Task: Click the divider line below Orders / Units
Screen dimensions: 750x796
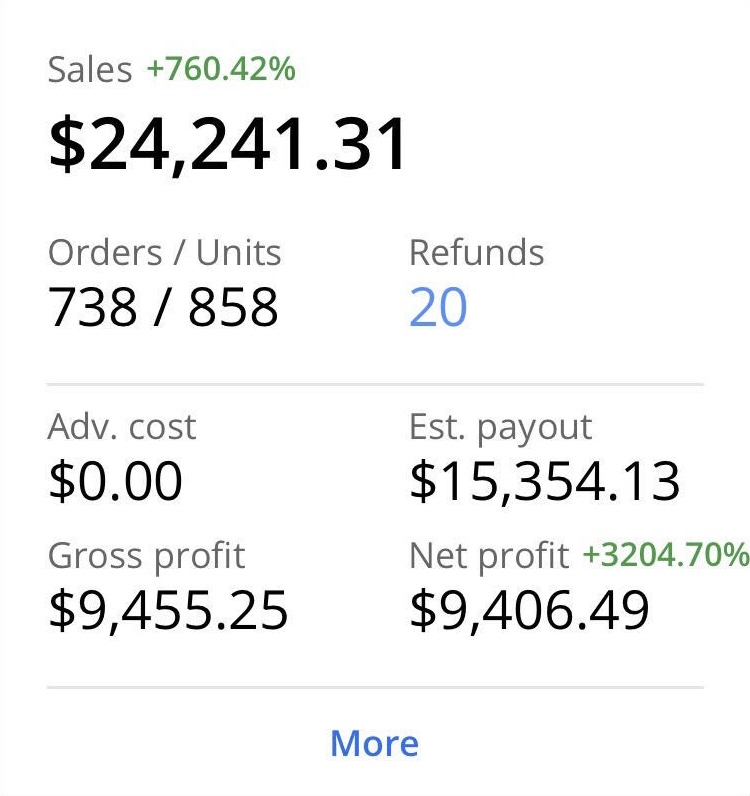Action: coord(375,384)
